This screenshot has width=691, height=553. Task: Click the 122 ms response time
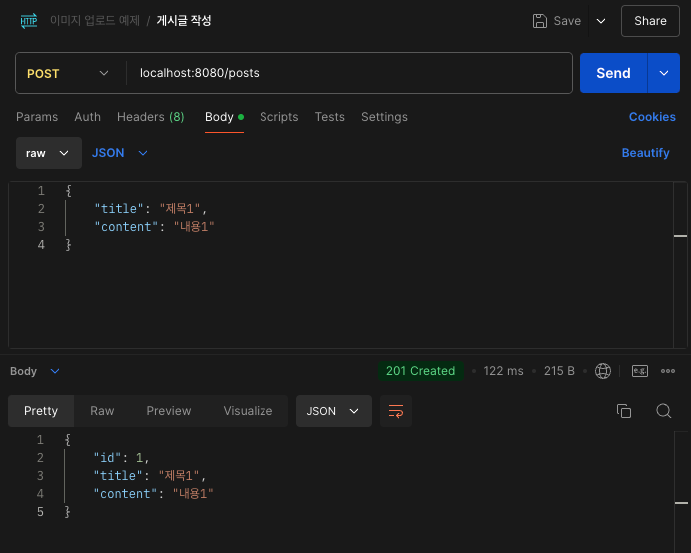click(503, 371)
